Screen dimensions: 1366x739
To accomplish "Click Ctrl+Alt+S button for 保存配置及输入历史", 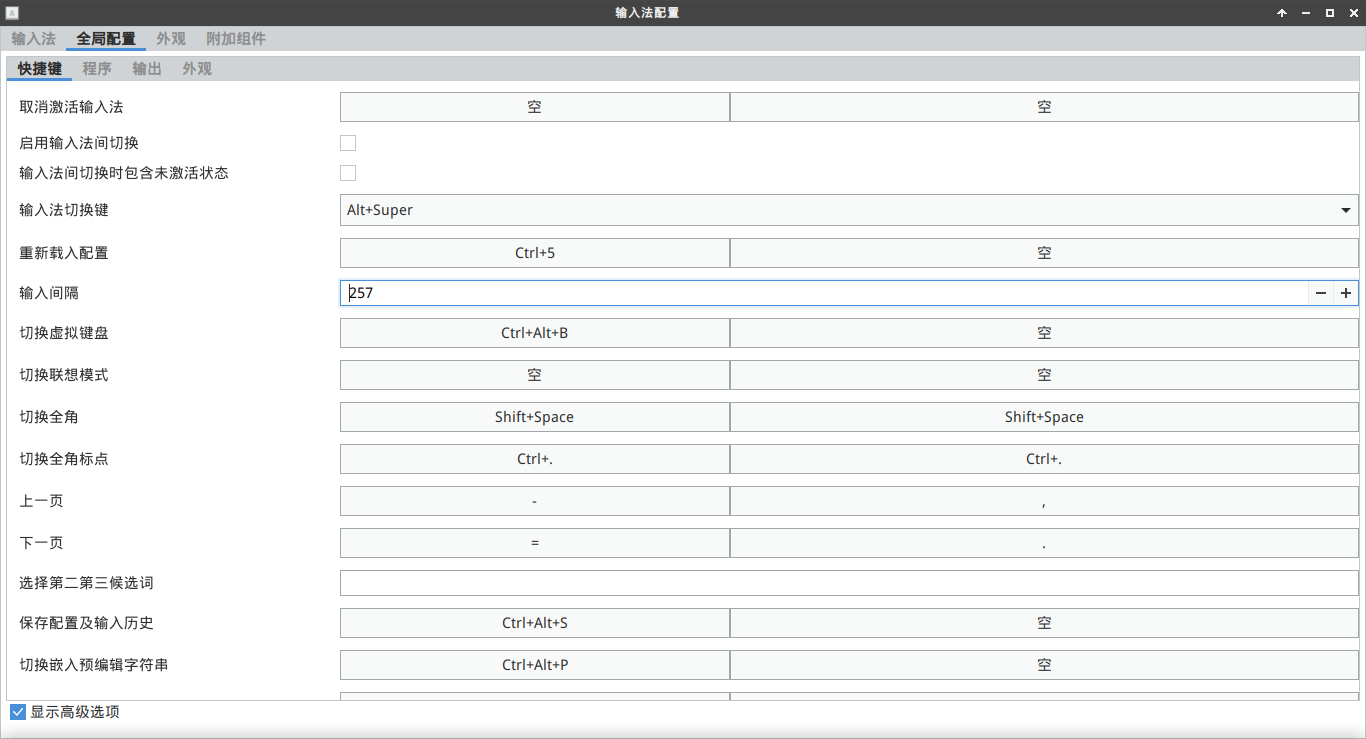I will coord(535,623).
